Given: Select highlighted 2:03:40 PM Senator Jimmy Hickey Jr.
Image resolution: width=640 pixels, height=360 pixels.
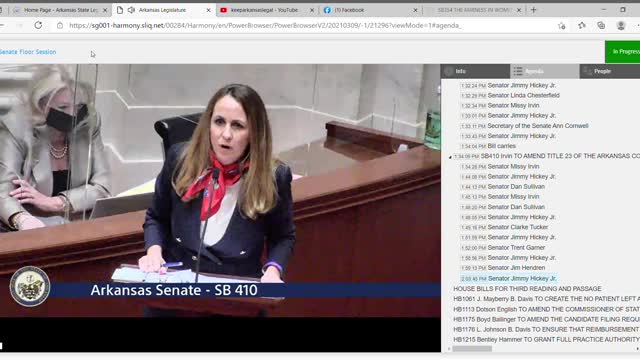Looking at the screenshot, I should pyautogui.click(x=508, y=278).
